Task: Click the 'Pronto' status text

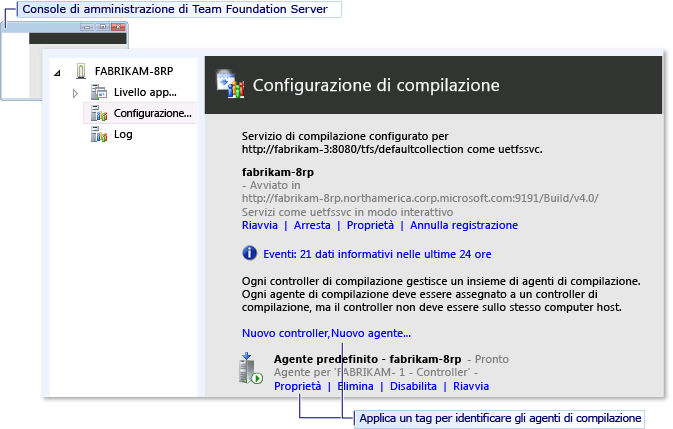Action: (491, 359)
